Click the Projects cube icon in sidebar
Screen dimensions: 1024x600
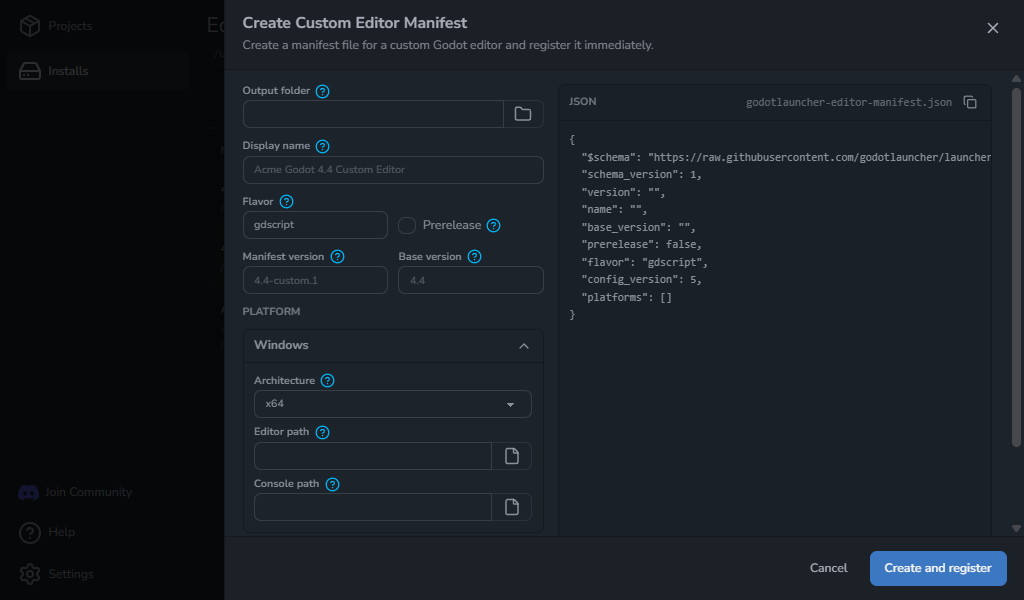point(29,26)
